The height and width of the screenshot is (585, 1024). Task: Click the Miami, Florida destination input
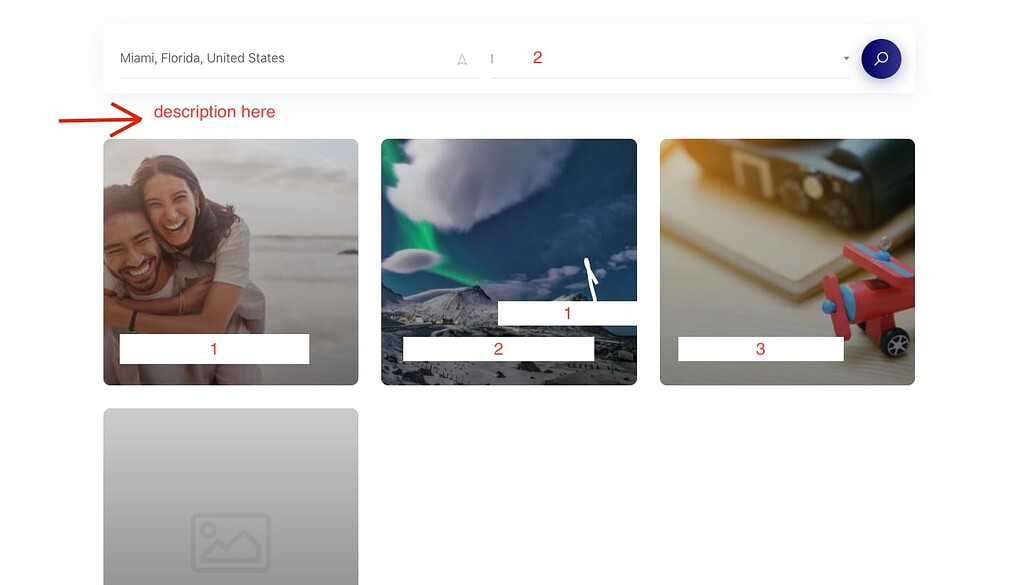[250, 58]
